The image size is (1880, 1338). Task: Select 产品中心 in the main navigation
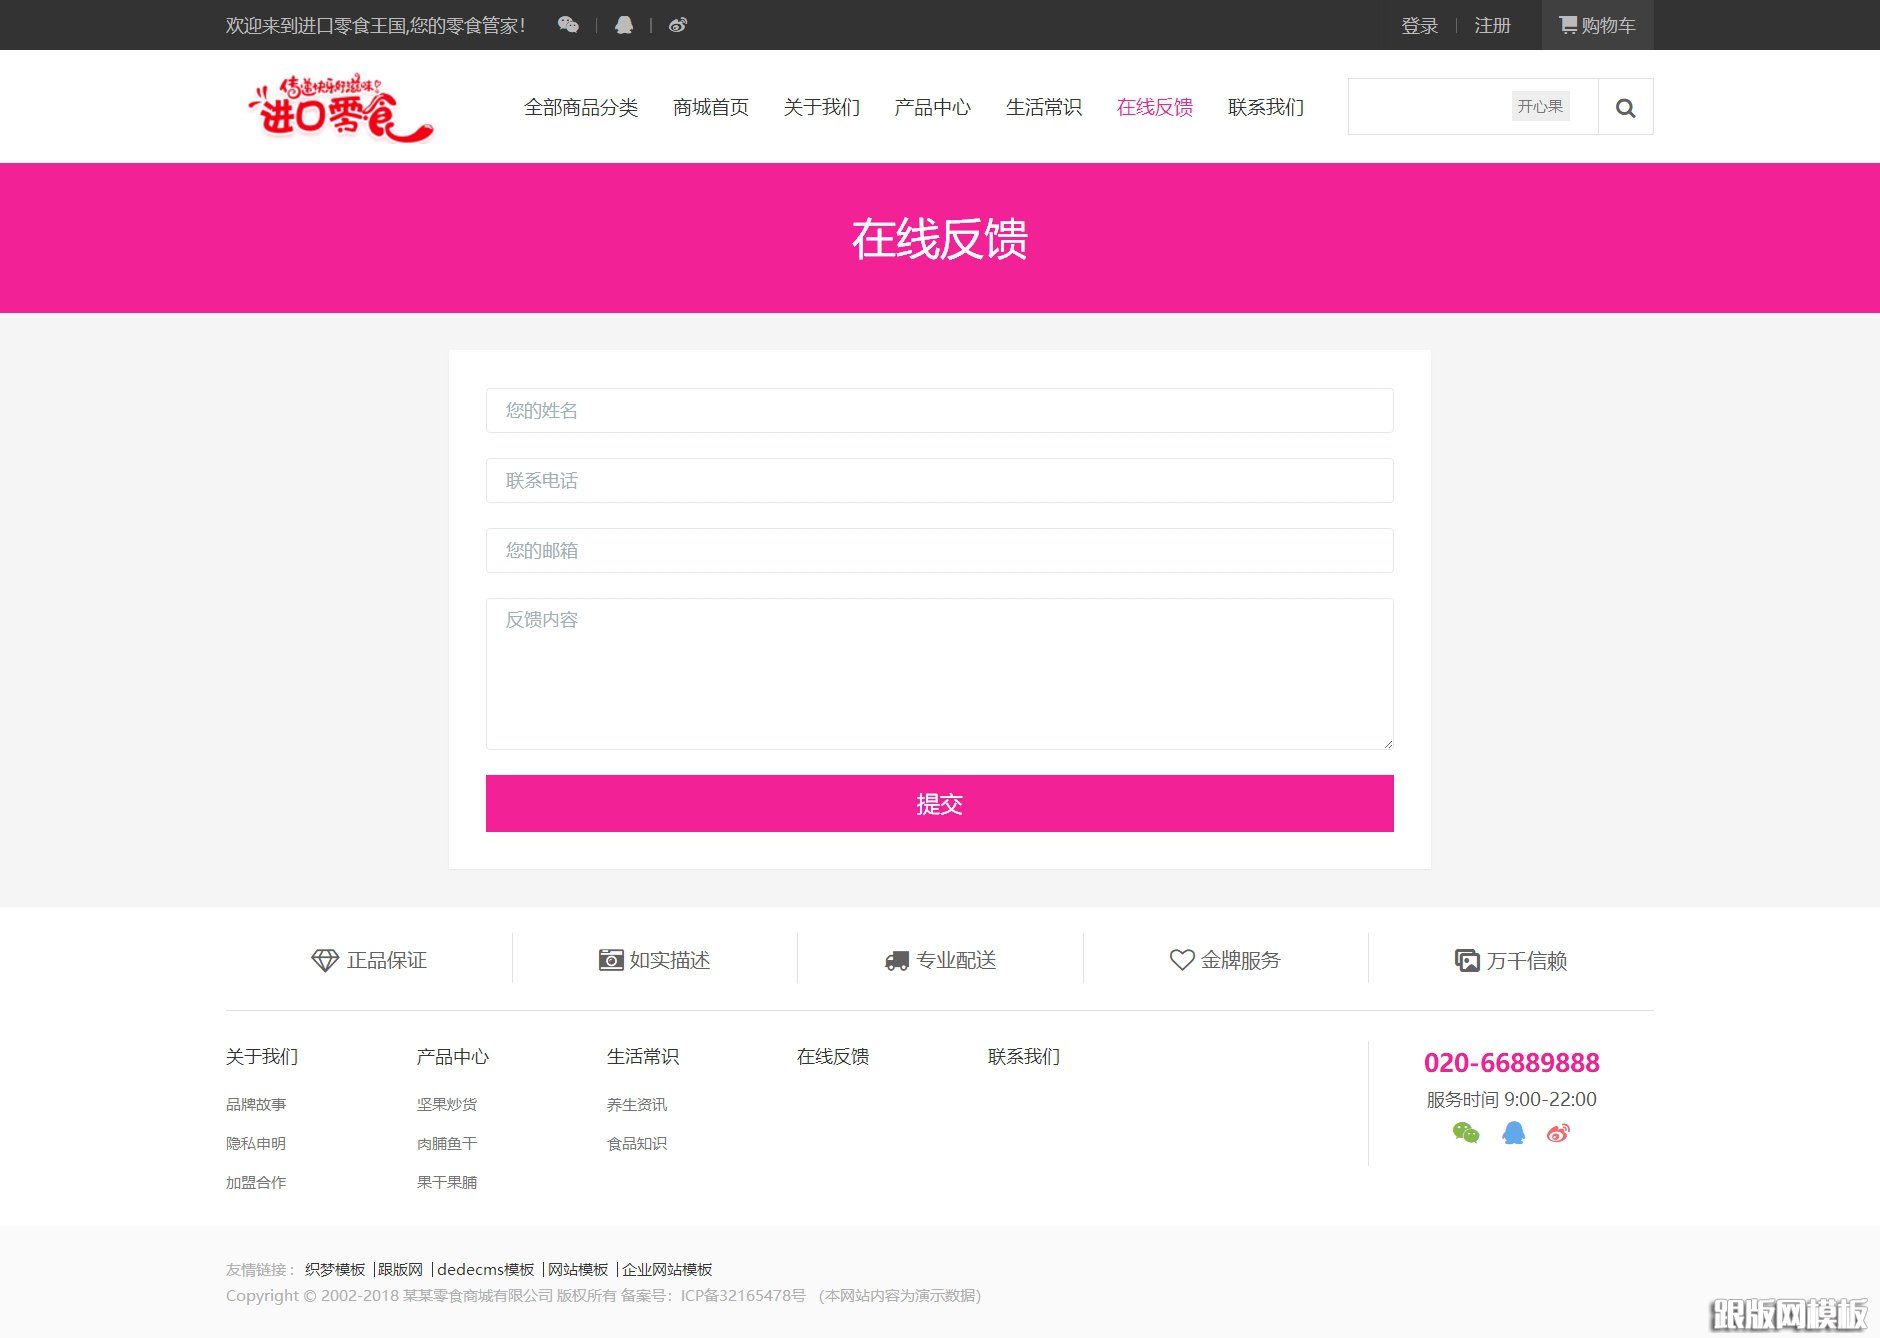pos(932,107)
